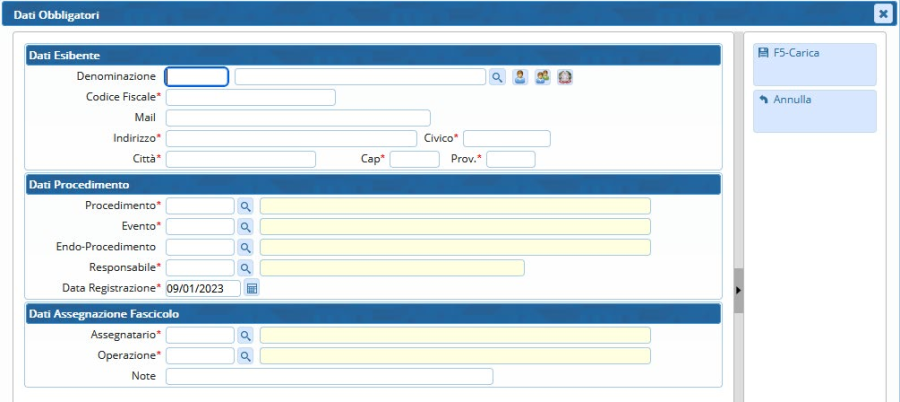This screenshot has height=402, width=900.
Task: Open the Operazione lookup magnifier
Action: (x=245, y=356)
